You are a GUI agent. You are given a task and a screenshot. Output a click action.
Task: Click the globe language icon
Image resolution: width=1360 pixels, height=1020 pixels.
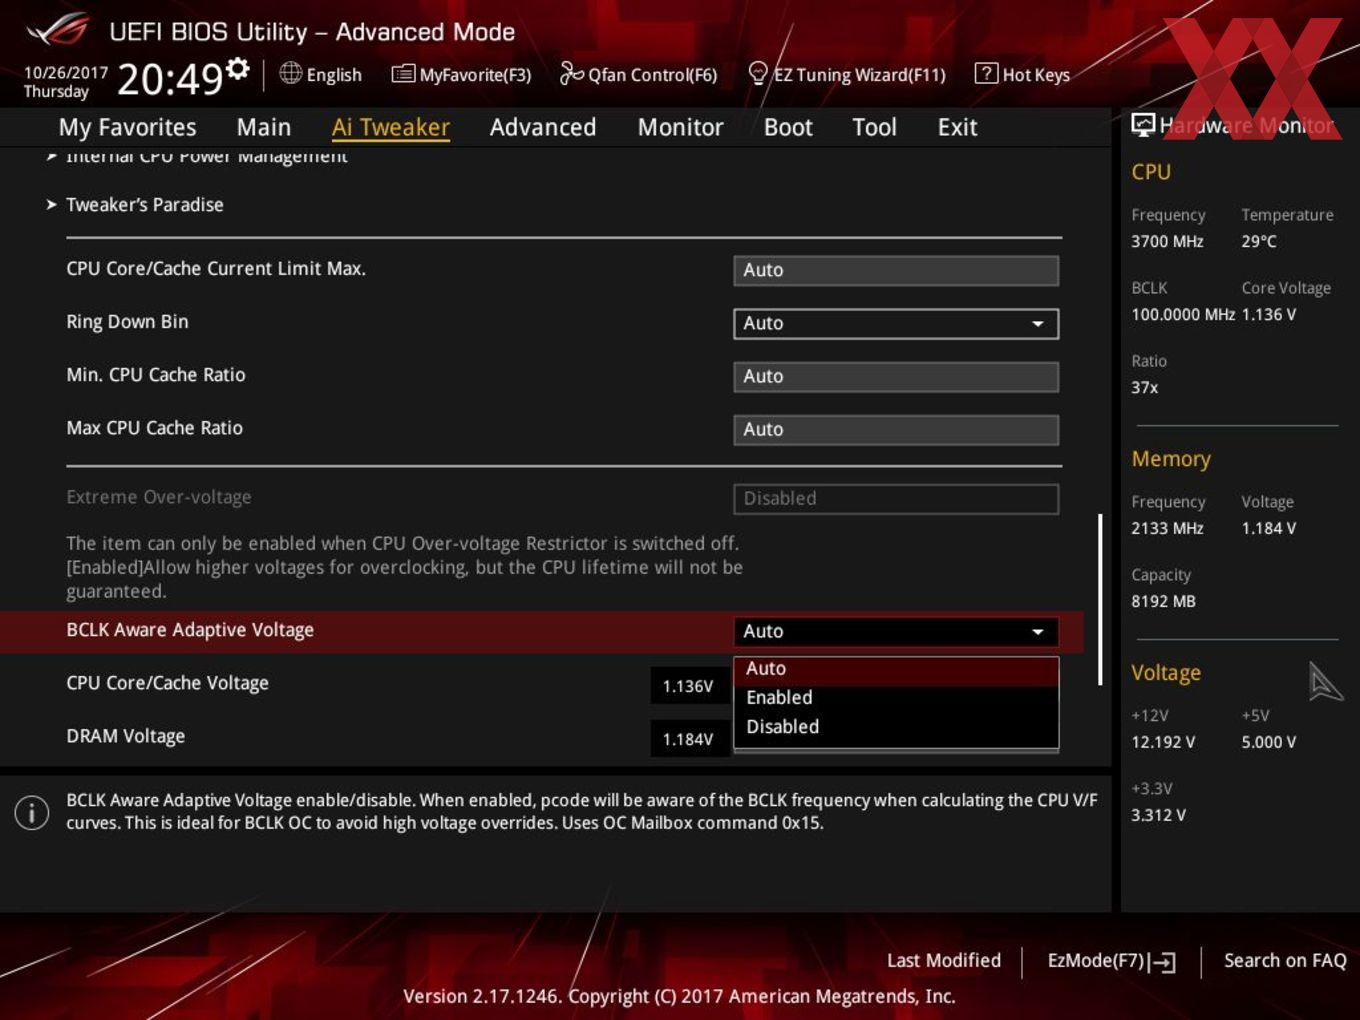290,73
